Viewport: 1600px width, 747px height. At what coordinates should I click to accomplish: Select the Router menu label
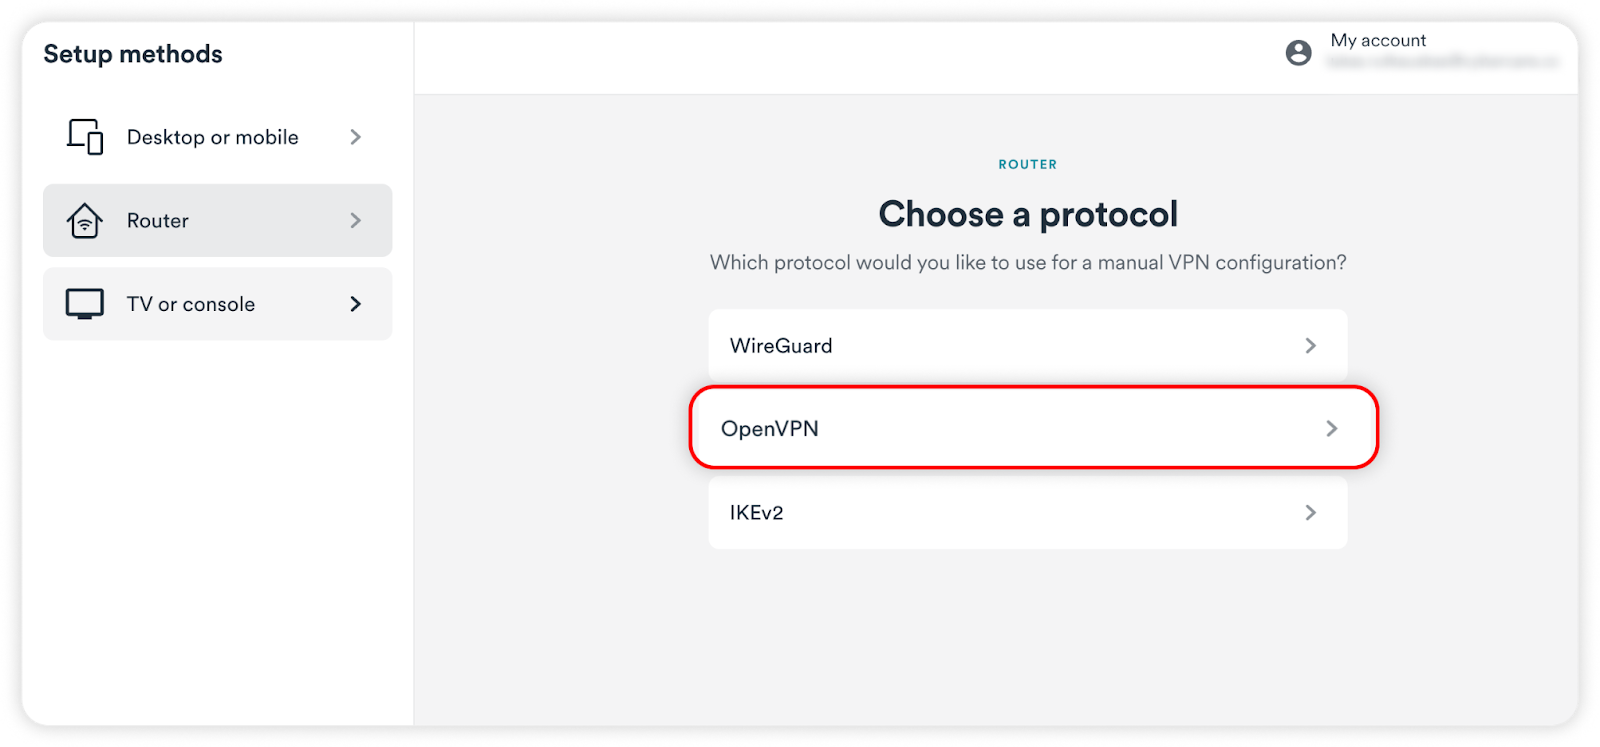(x=158, y=221)
